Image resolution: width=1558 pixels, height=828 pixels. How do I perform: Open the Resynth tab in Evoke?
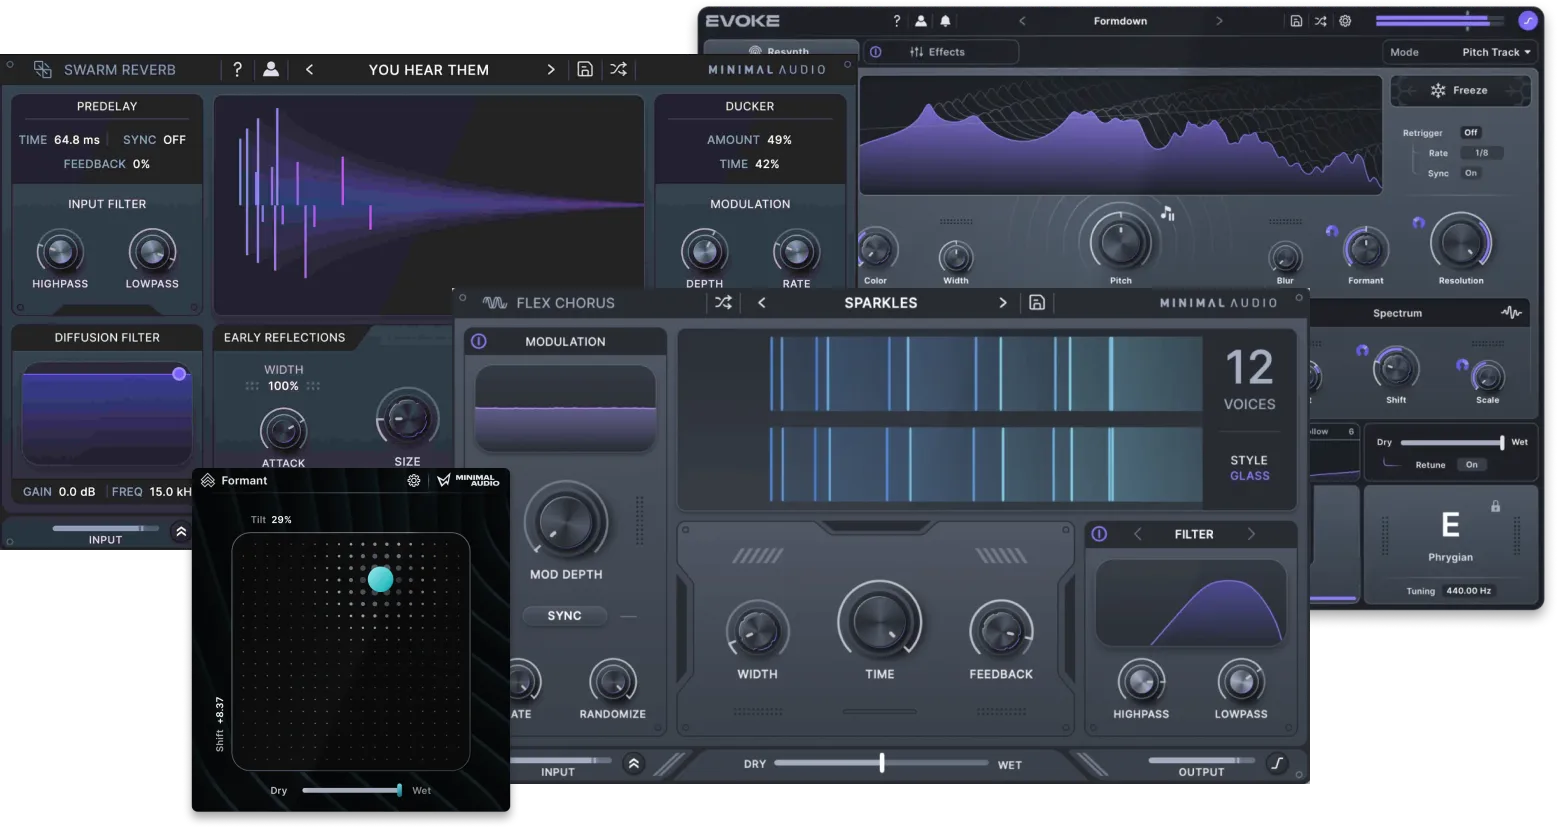click(779, 50)
